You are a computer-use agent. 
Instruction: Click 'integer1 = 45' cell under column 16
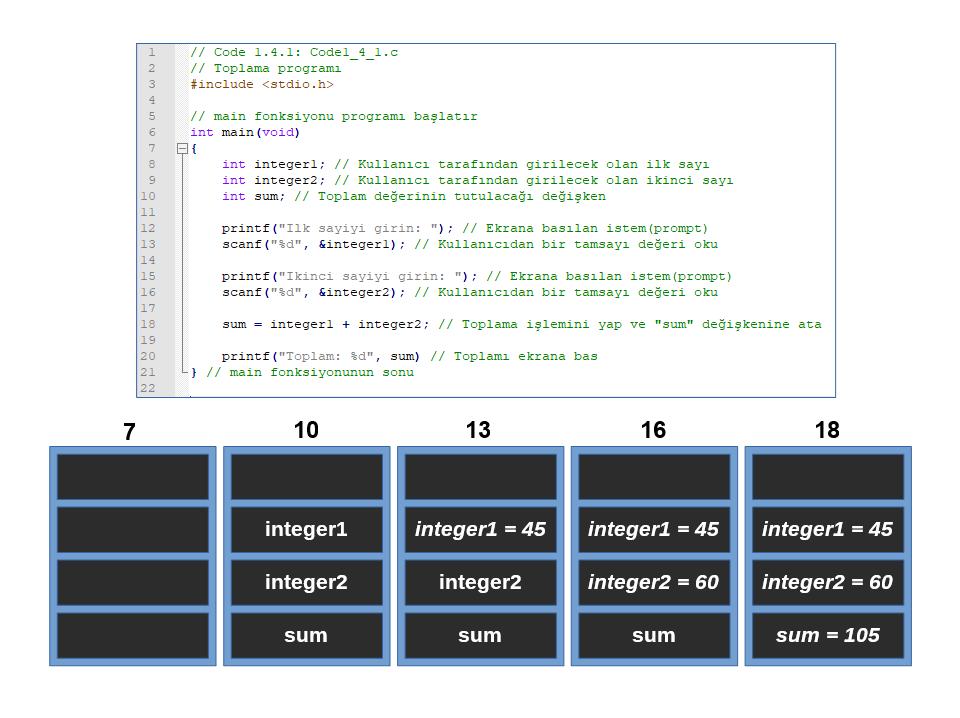pos(654,529)
